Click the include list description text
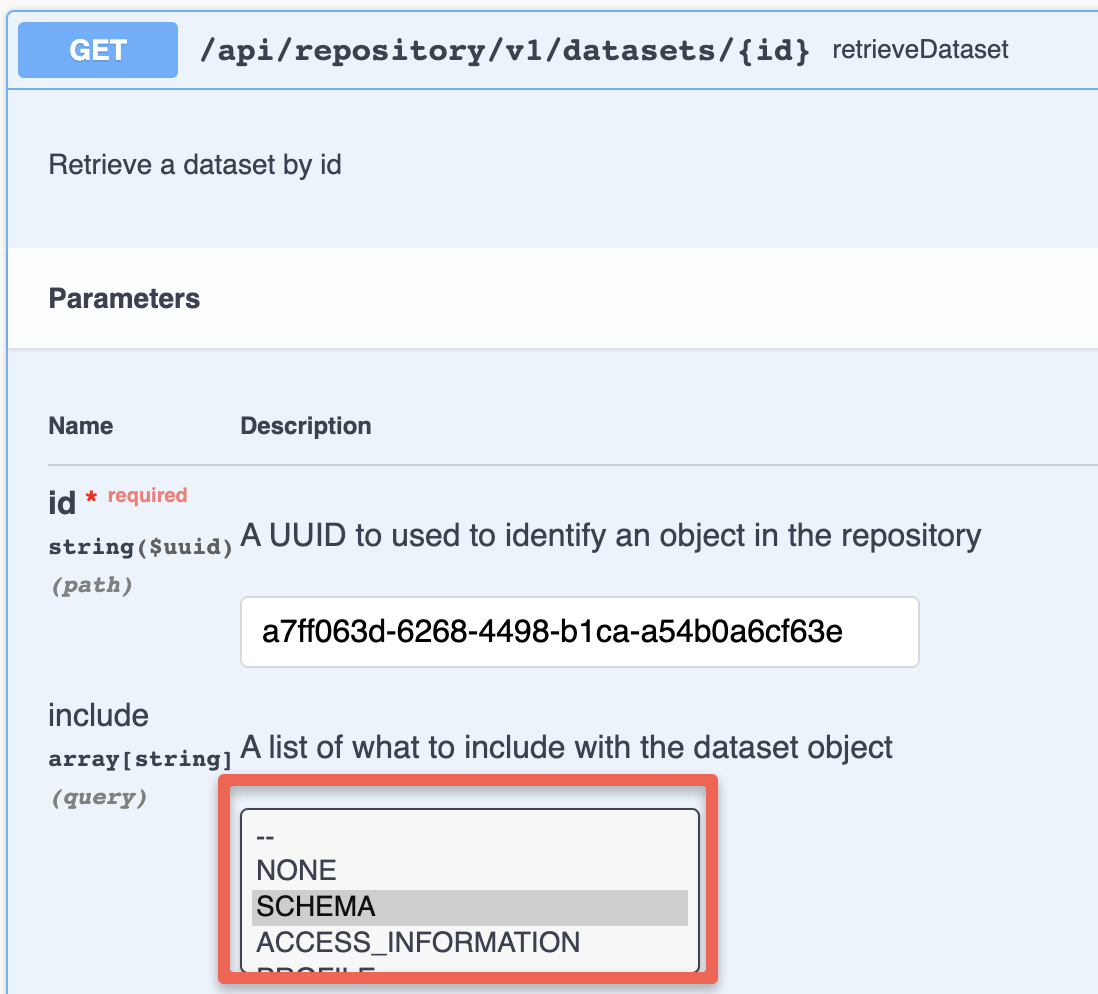This screenshot has height=994, width=1098. [567, 747]
